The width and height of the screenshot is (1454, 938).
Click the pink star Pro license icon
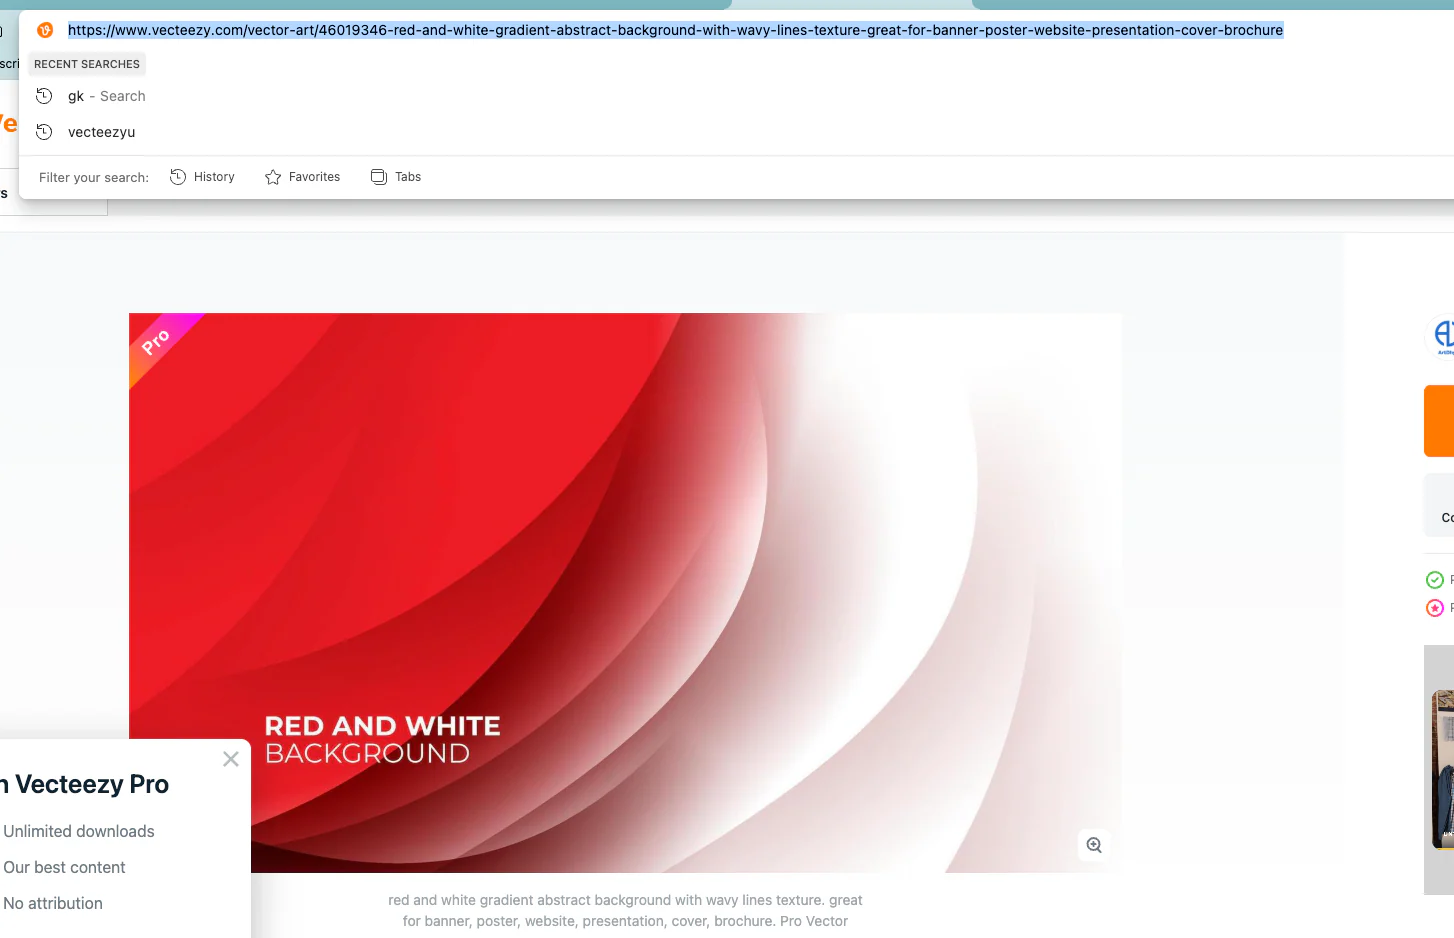(x=1435, y=608)
